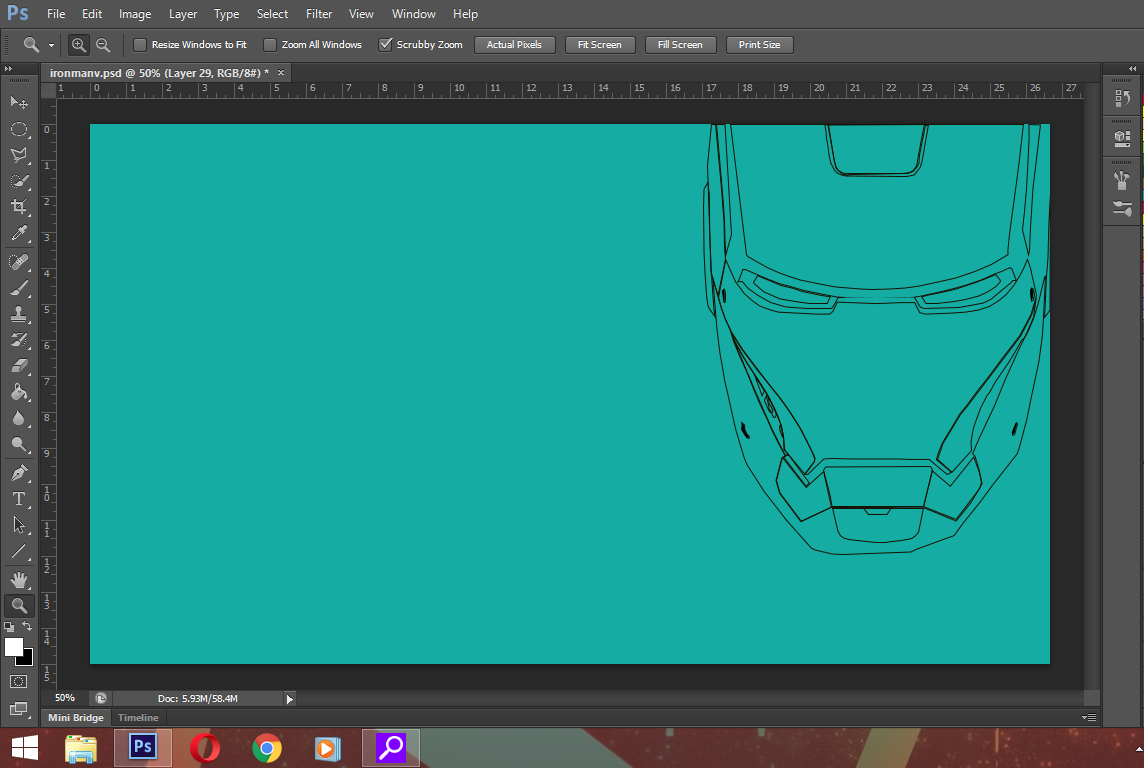Select the Brush tool
This screenshot has width=1144, height=768.
[x=19, y=288]
